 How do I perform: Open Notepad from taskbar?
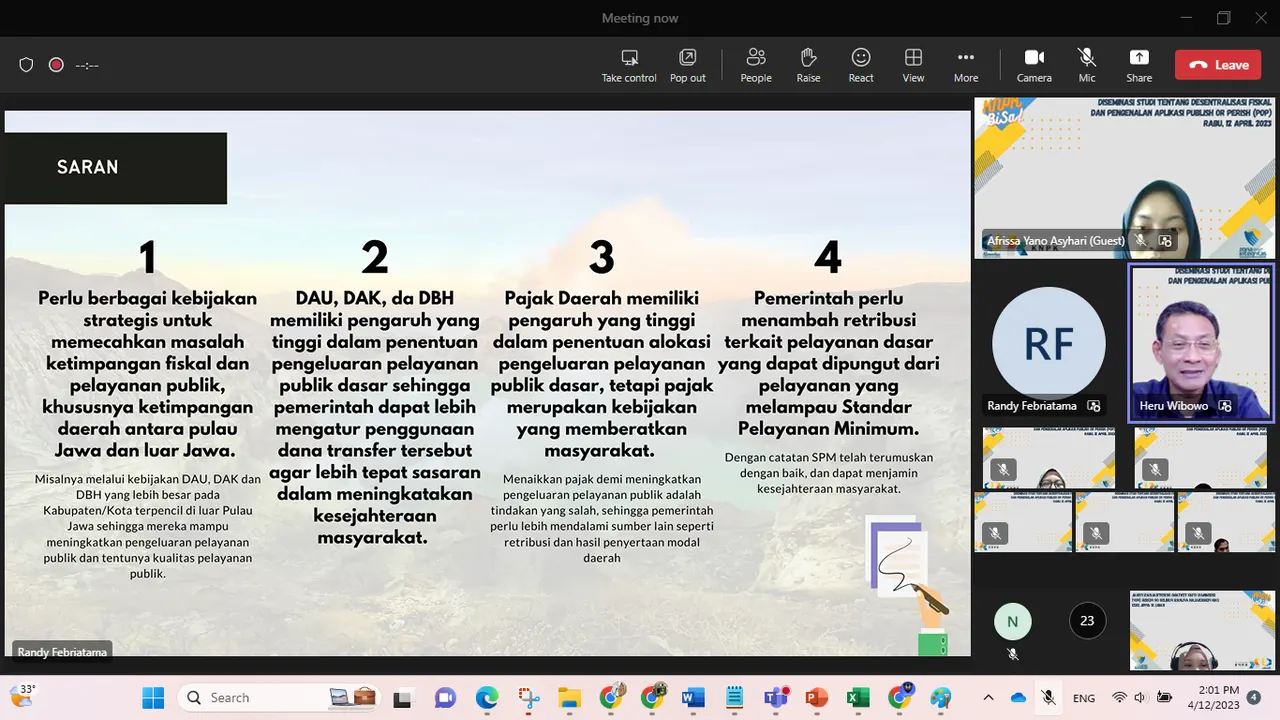pyautogui.click(x=734, y=697)
